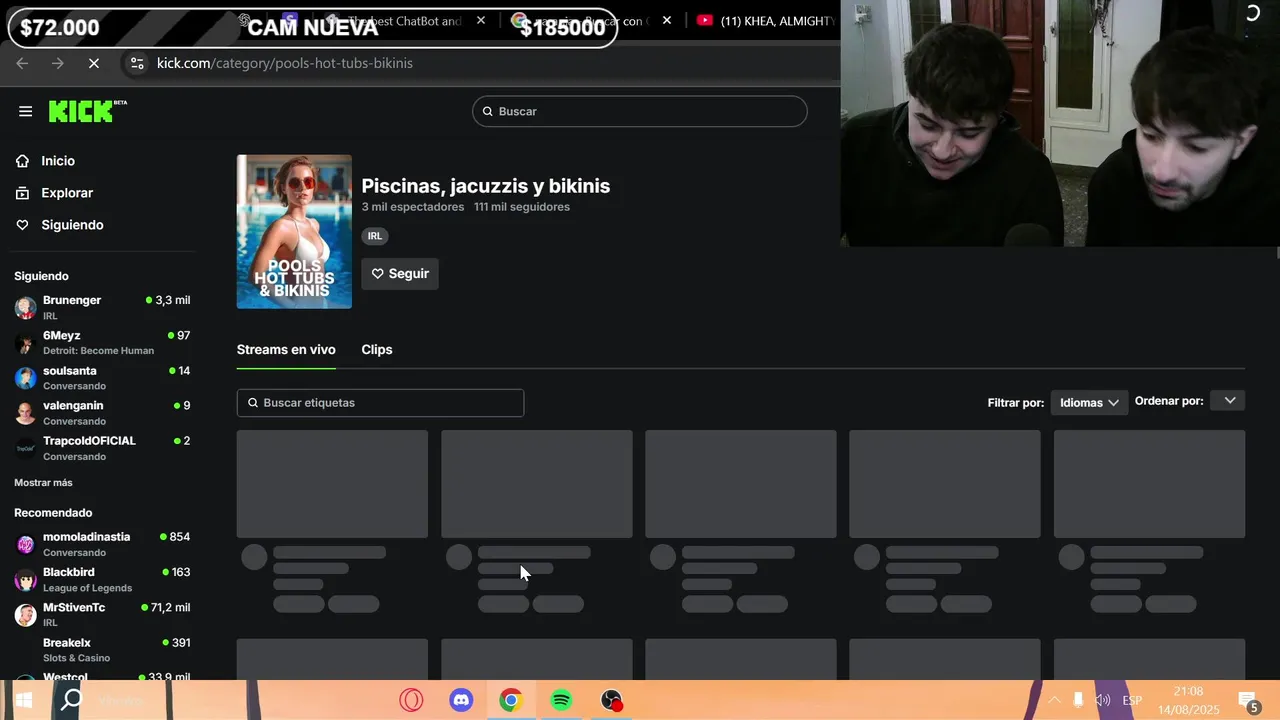Click the Pools Hot Tubs & Bikinis cover image
The width and height of the screenshot is (1280, 720).
click(294, 232)
